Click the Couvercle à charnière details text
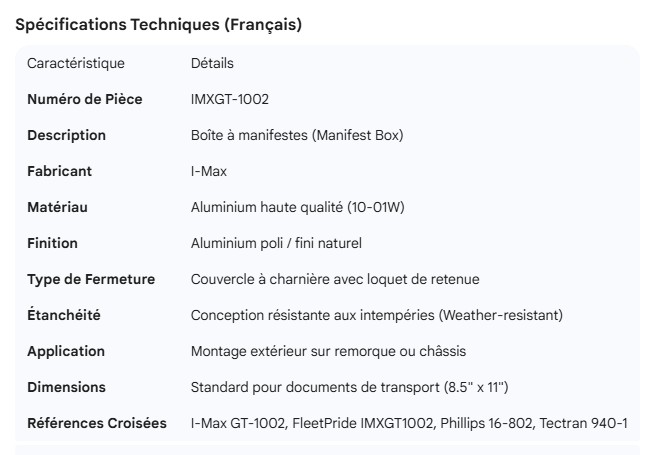This screenshot has height=455, width=654. click(342, 279)
